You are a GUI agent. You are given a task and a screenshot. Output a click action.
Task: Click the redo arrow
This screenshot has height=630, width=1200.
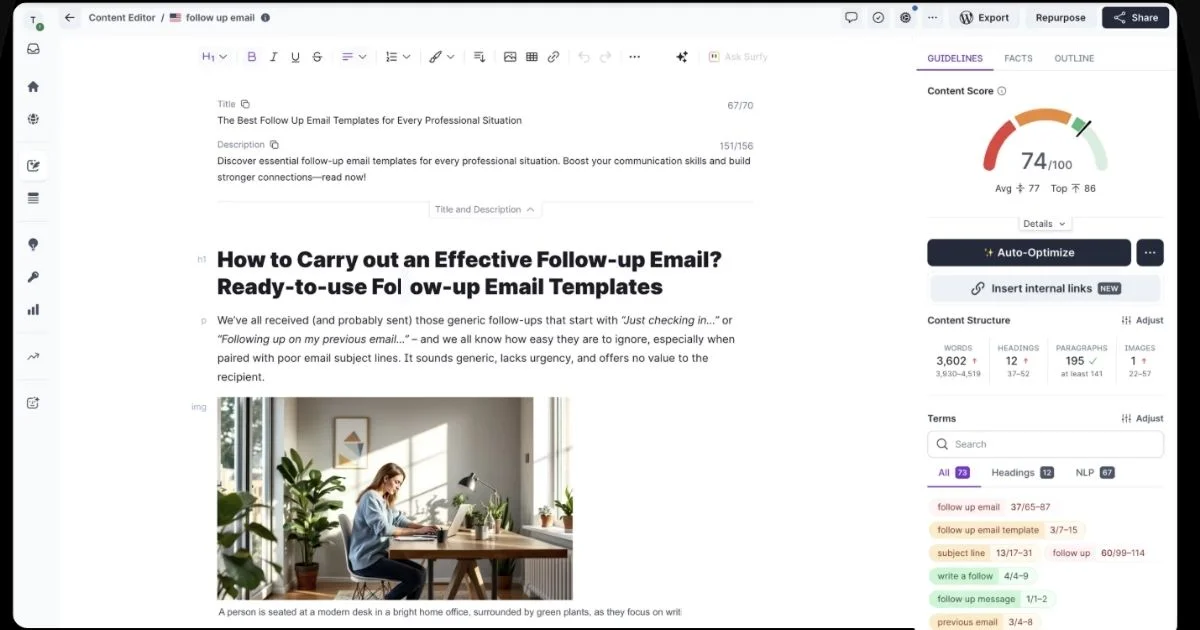(605, 57)
